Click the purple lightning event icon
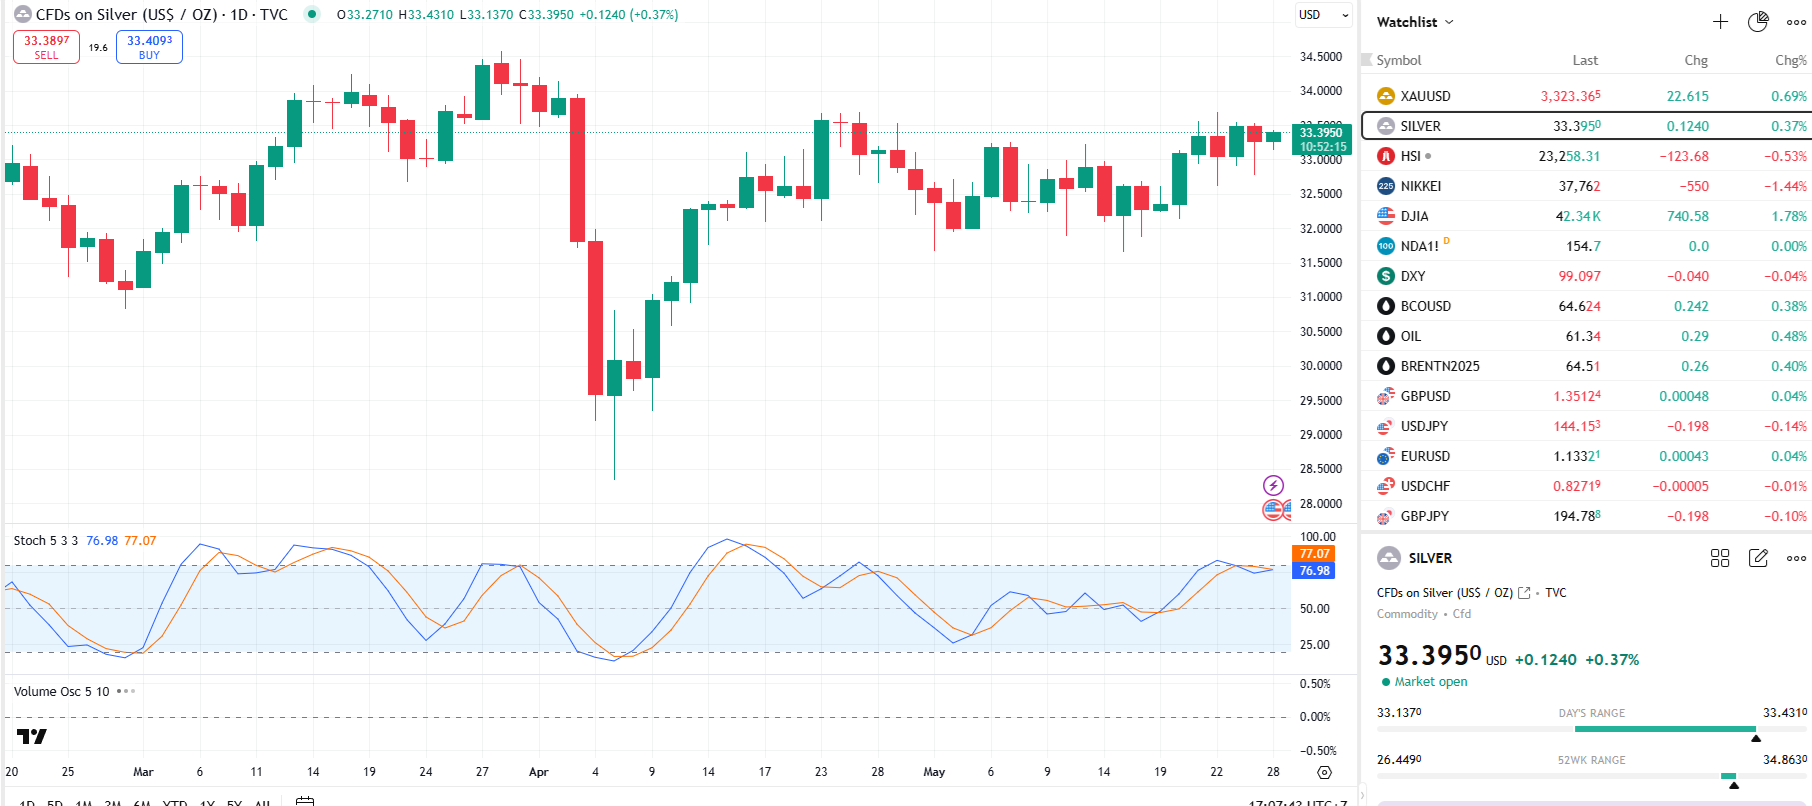 point(1273,485)
